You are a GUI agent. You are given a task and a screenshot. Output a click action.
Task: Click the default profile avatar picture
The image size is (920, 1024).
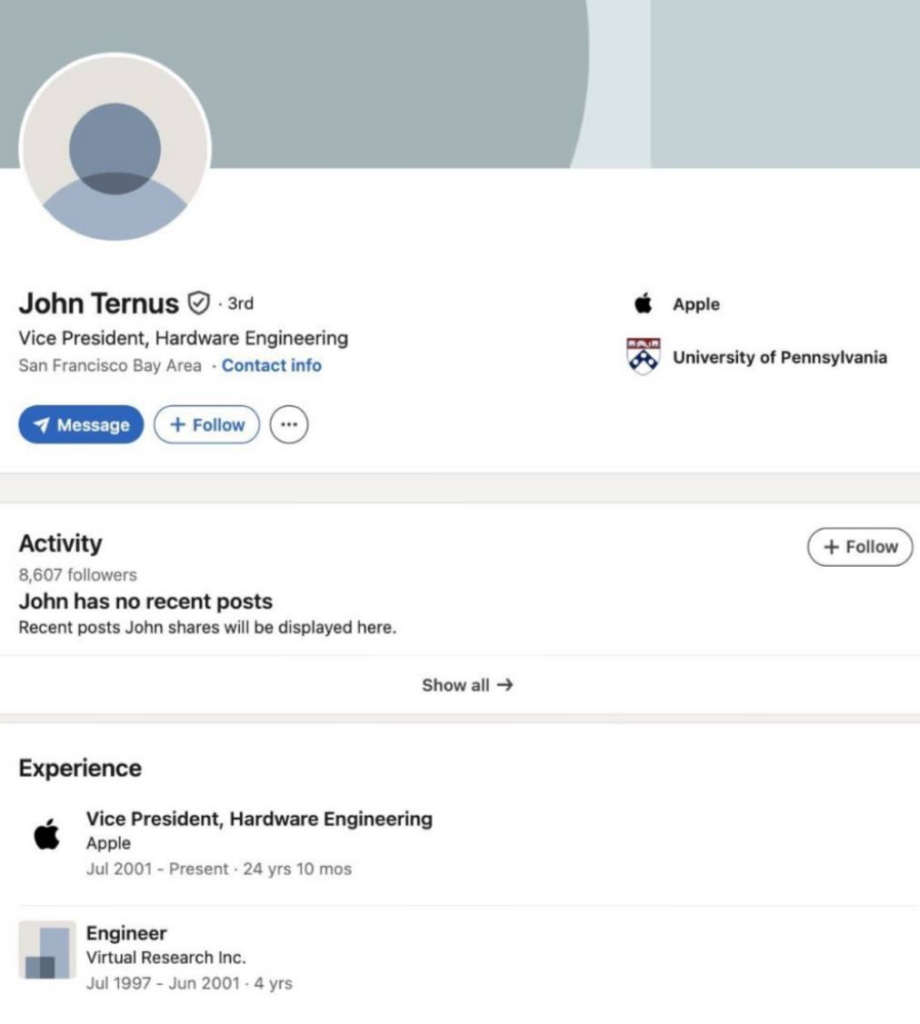[115, 148]
